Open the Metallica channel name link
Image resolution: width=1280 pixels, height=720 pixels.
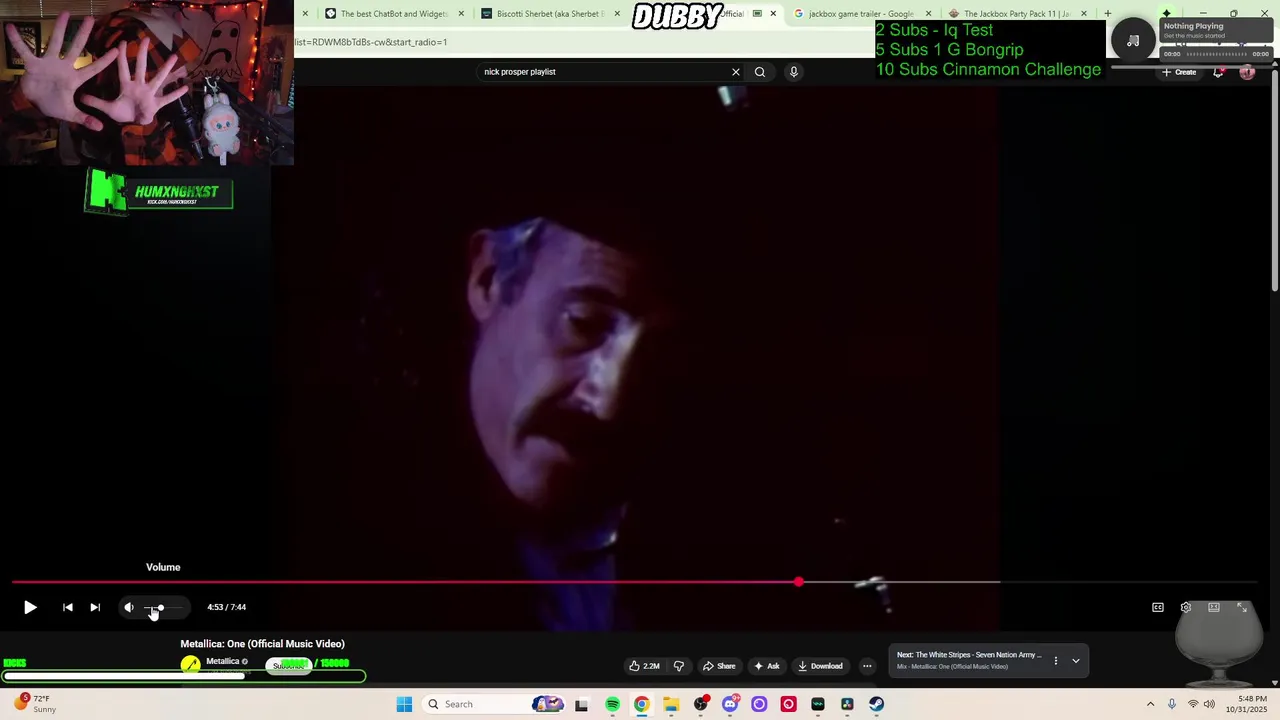[x=222, y=661]
